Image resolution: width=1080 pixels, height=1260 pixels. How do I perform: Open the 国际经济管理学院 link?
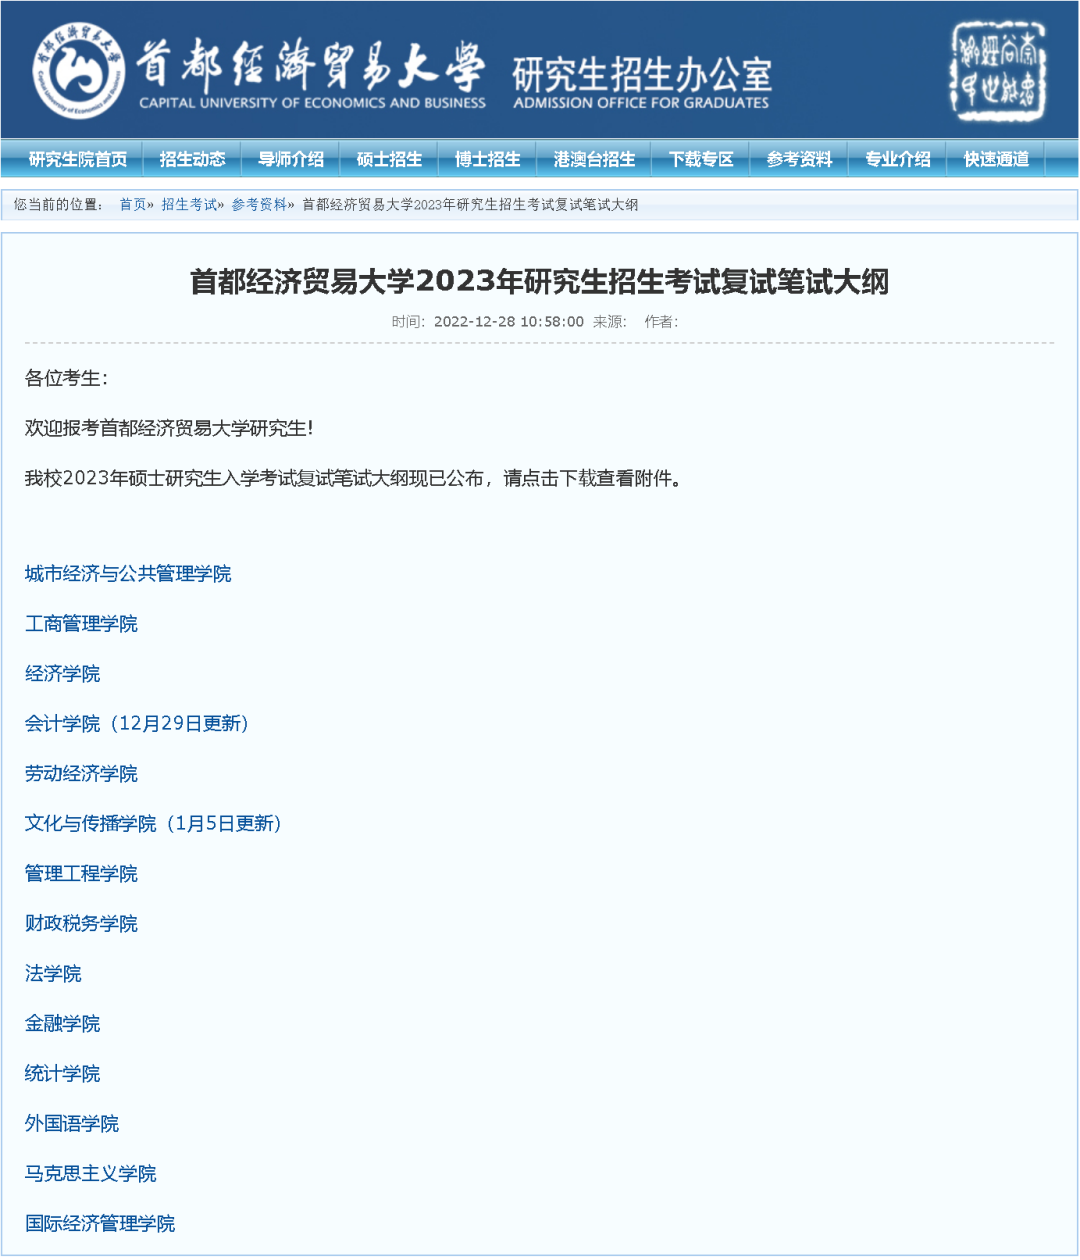[100, 1224]
